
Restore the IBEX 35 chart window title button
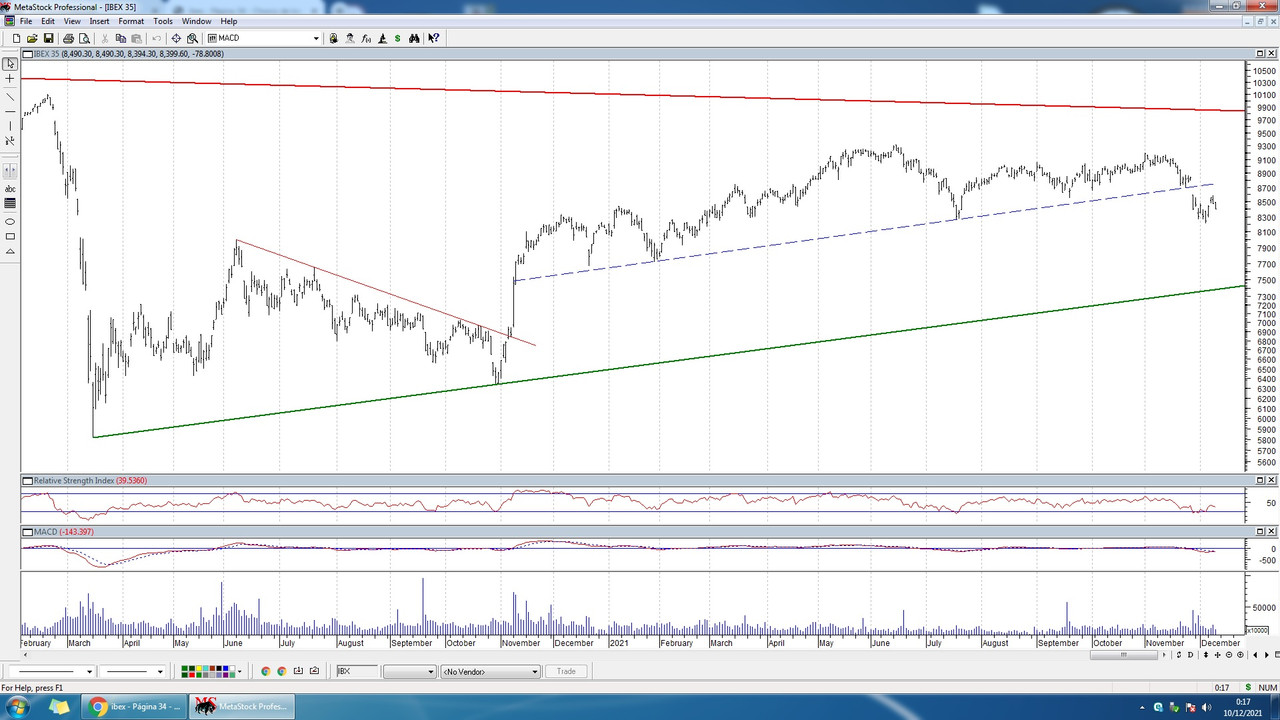pos(1258,53)
